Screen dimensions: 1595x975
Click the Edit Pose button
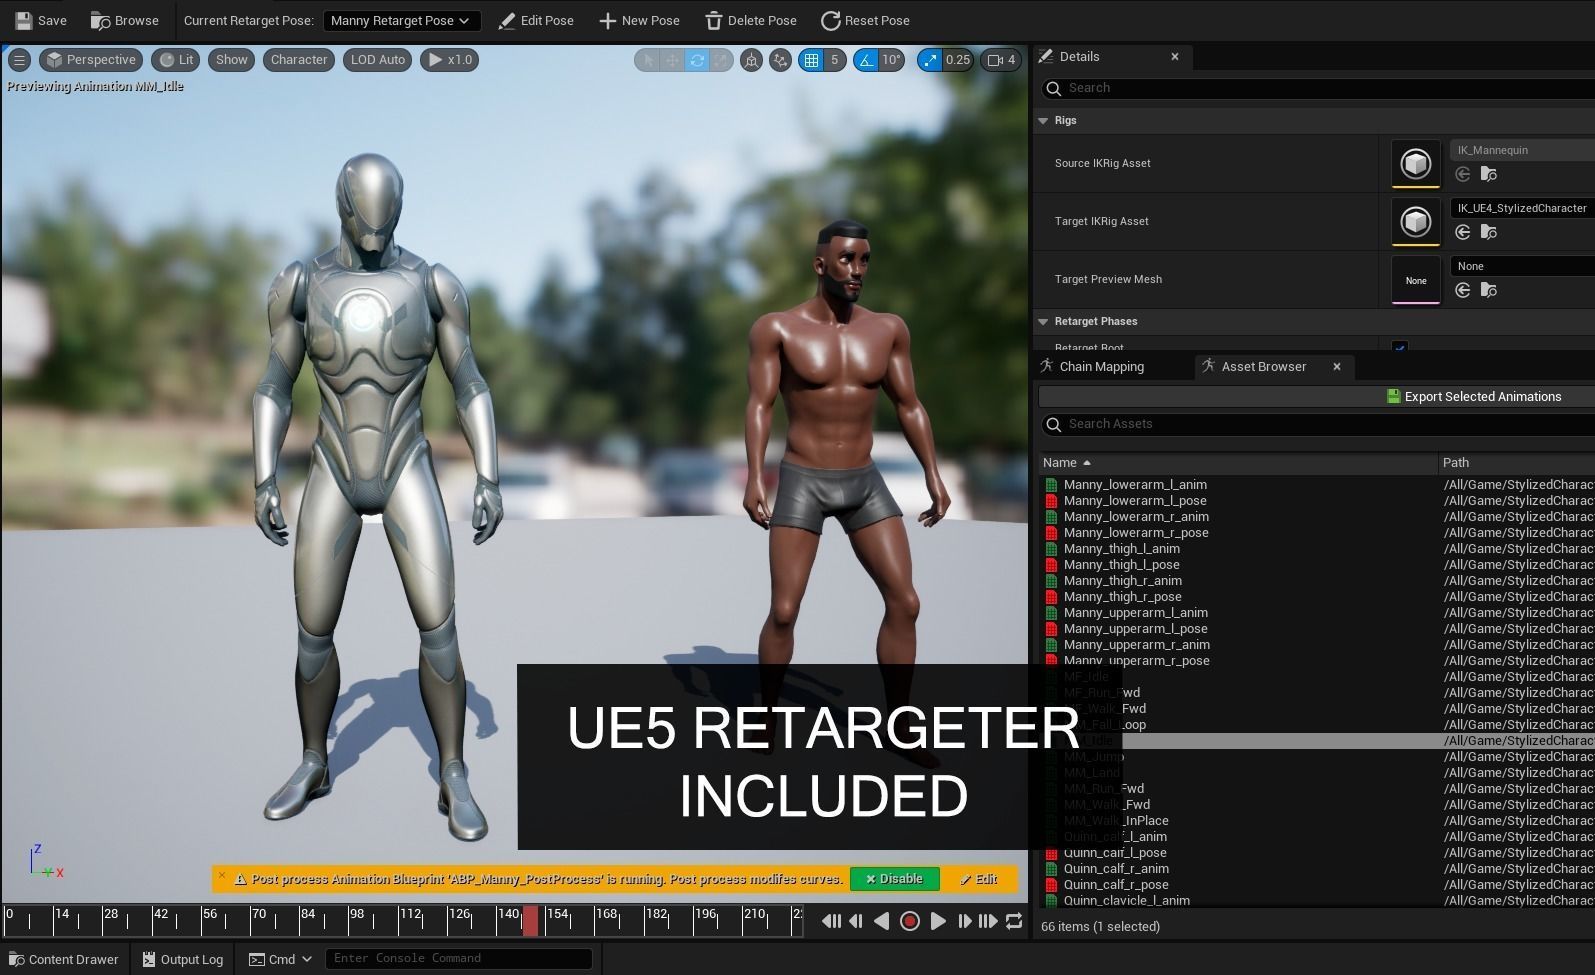click(536, 20)
